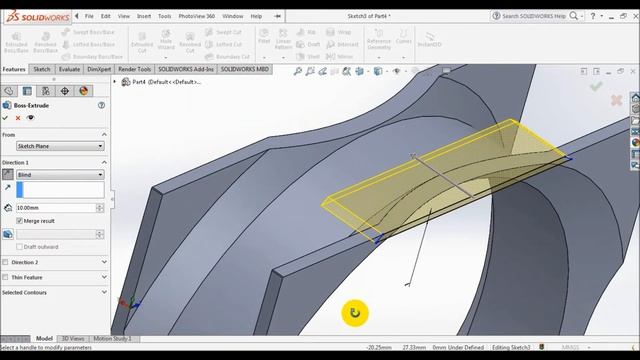
Task: Switch to SOLIDWORKS MBD tab
Action: [x=244, y=69]
